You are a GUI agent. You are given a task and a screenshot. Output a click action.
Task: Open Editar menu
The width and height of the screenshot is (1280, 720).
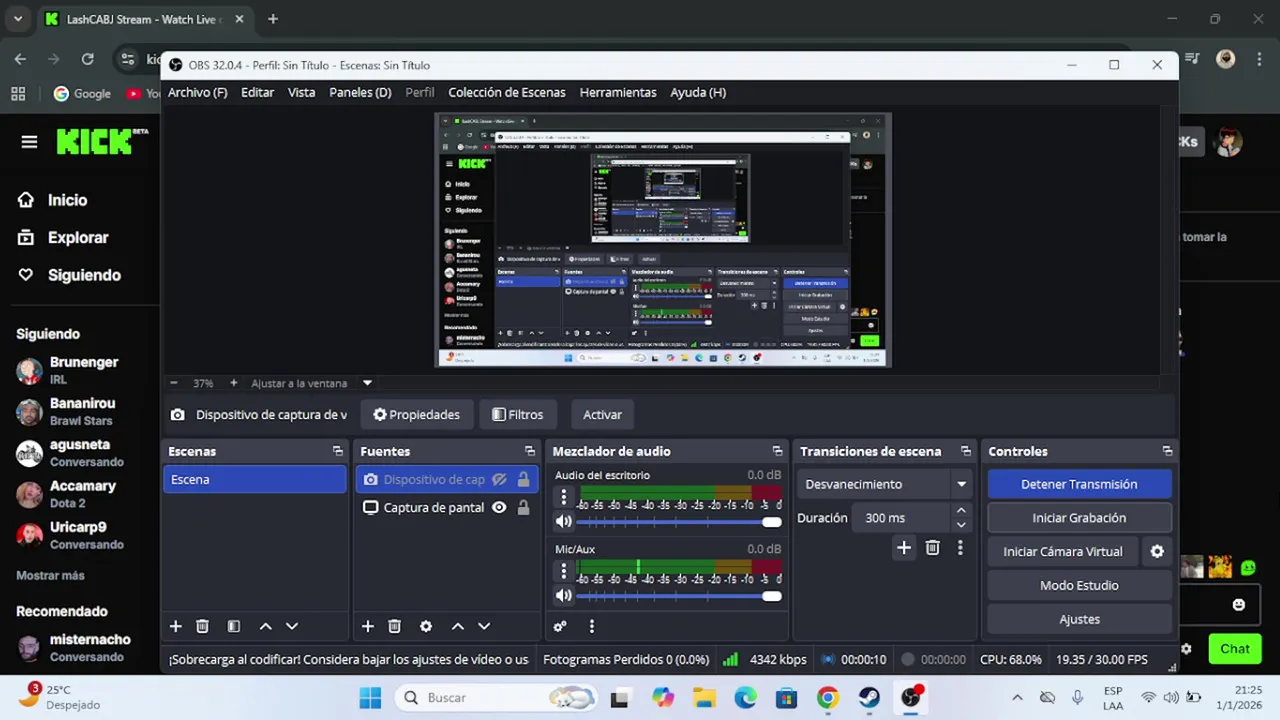257,92
